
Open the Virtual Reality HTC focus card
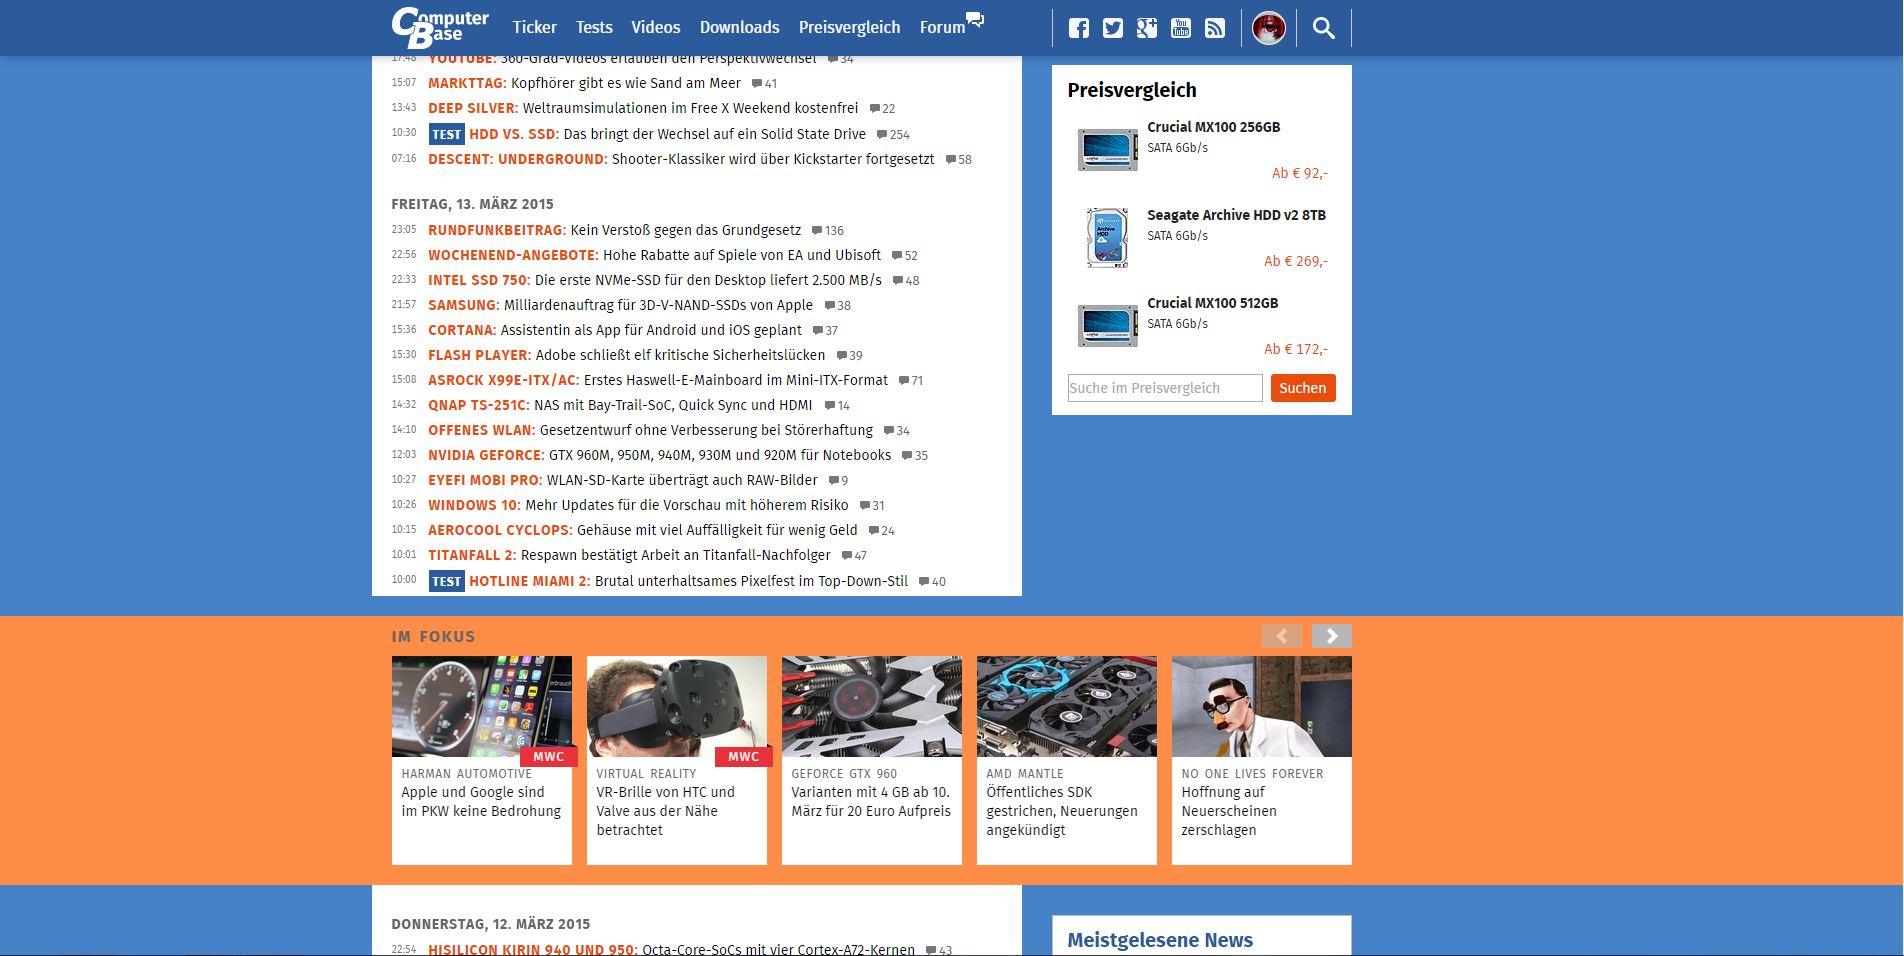[677, 760]
